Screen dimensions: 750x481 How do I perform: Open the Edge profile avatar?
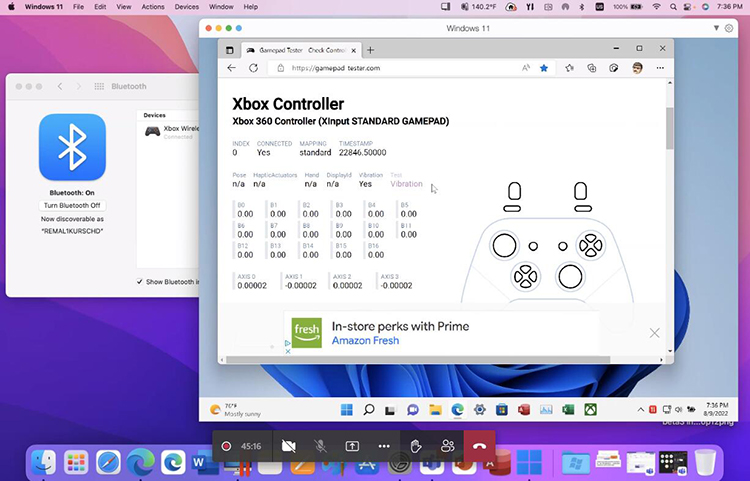point(637,68)
